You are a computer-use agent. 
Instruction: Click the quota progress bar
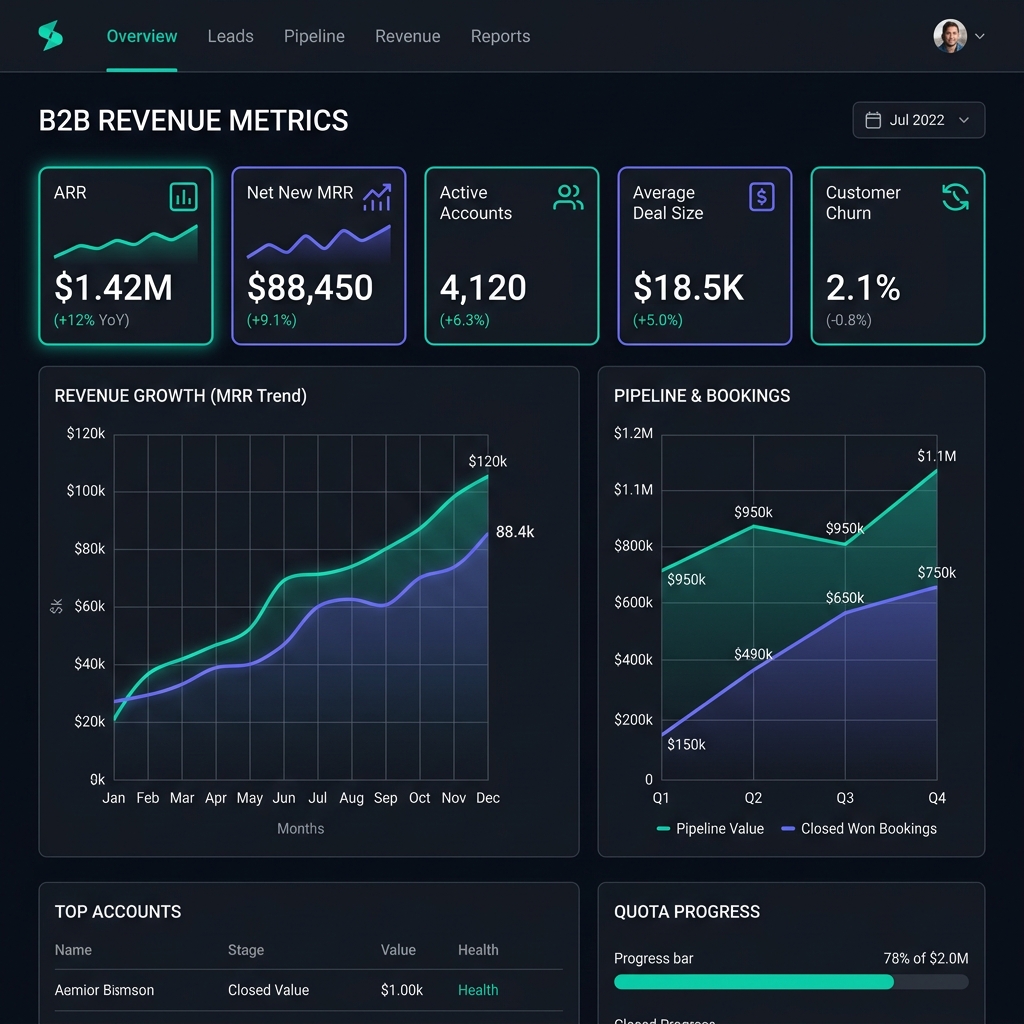pyautogui.click(x=791, y=982)
